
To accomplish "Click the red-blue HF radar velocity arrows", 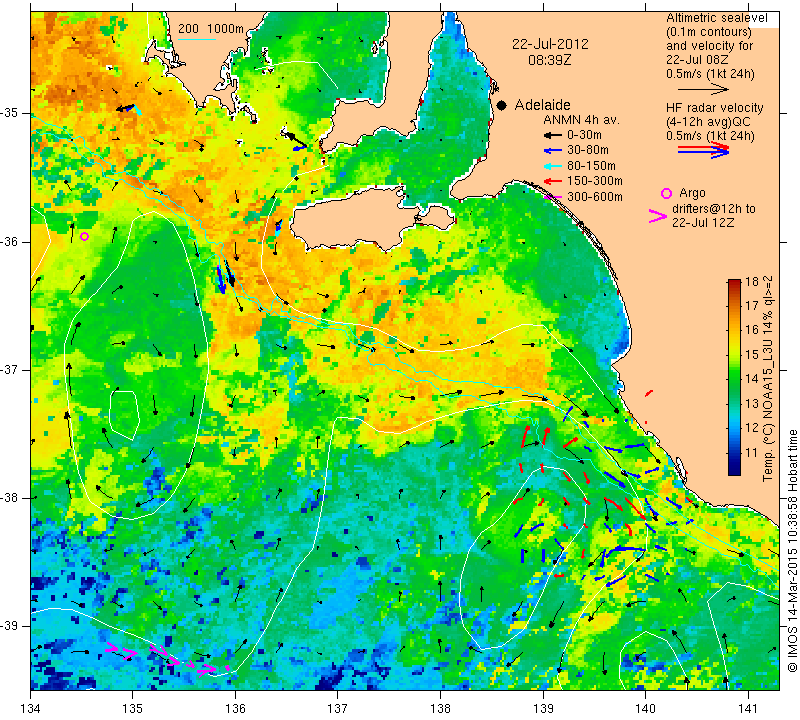I will tap(704, 150).
